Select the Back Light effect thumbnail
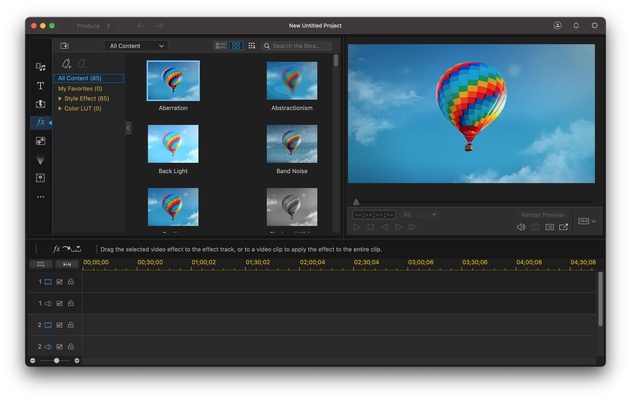631x400 pixels. pyautogui.click(x=173, y=144)
